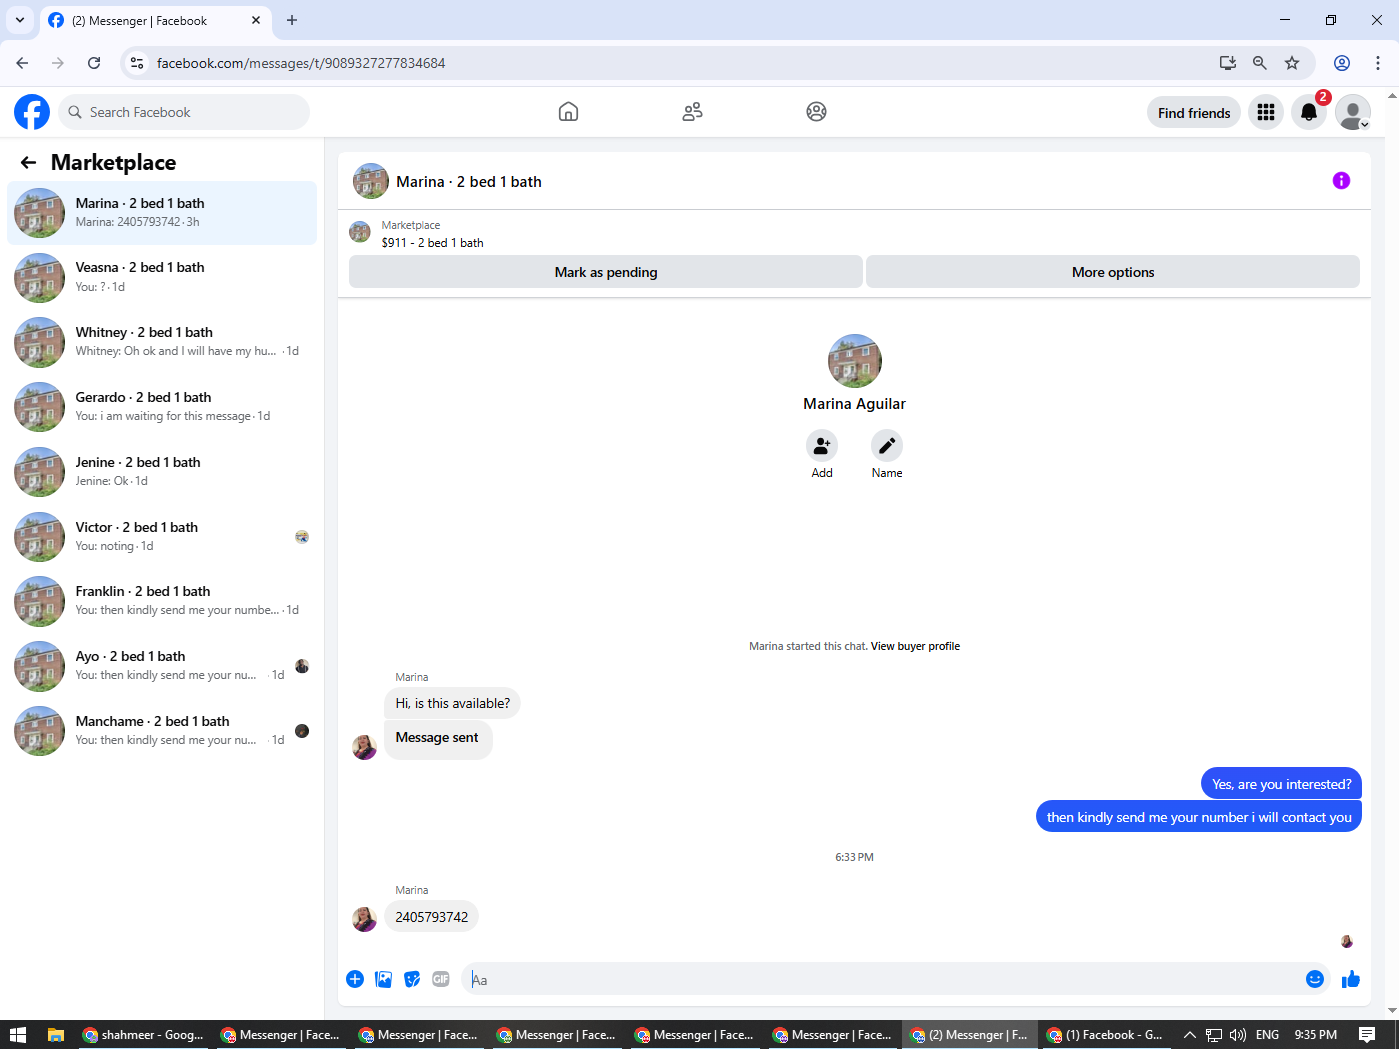The width and height of the screenshot is (1399, 1049).
Task: Open the Ayo 2 bed 1 bath conversation
Action: click(162, 666)
